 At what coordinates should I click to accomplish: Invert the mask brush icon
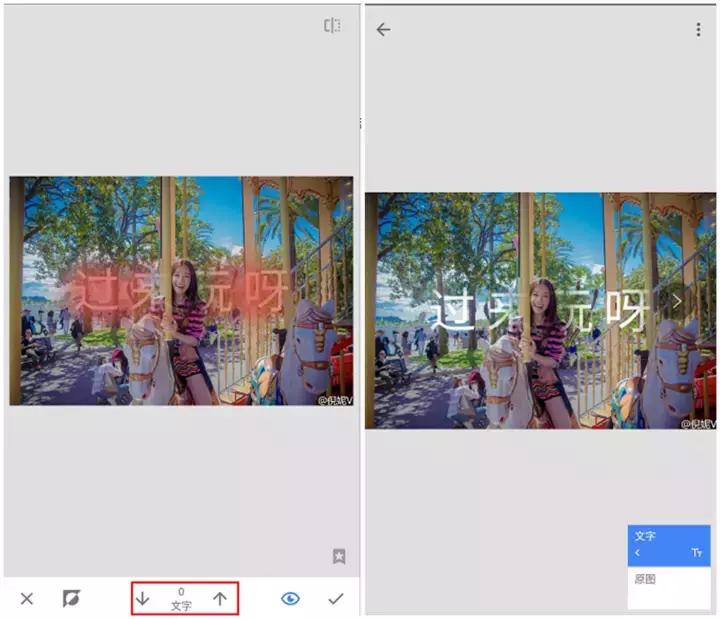point(71,598)
